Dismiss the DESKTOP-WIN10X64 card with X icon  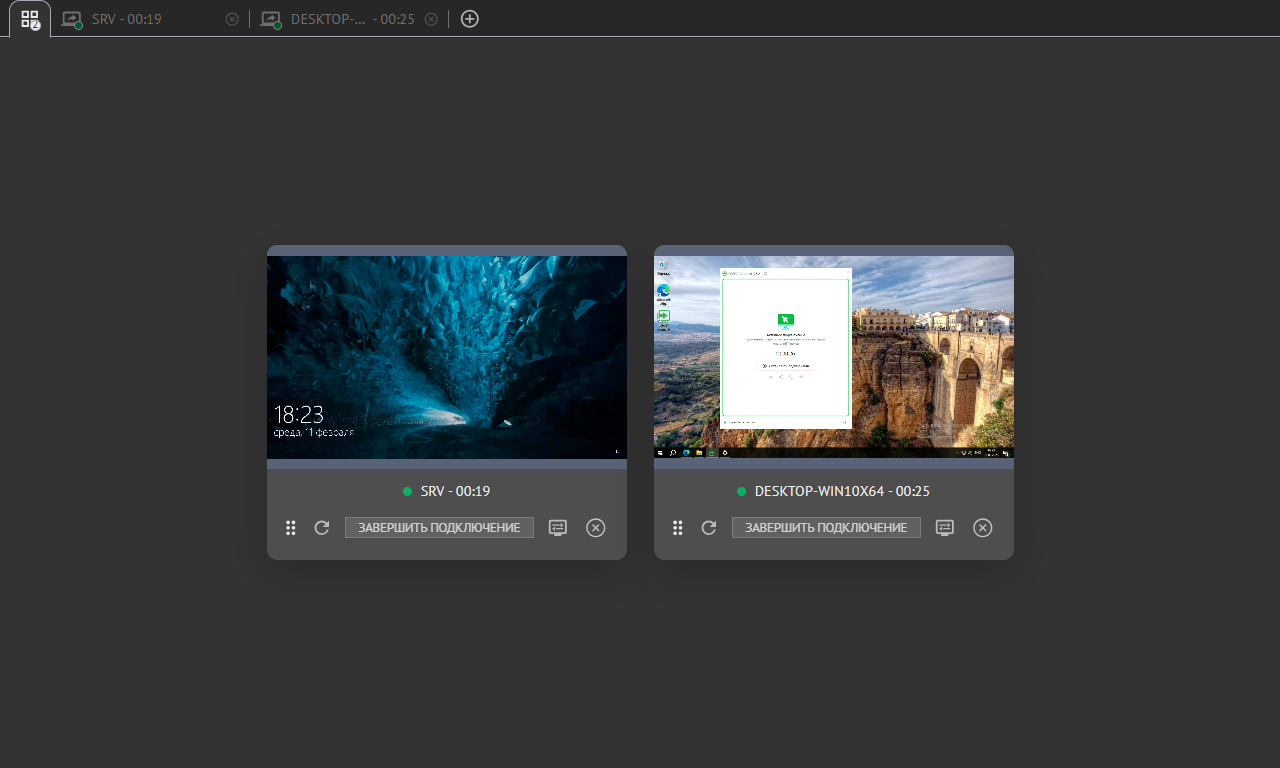[983, 528]
